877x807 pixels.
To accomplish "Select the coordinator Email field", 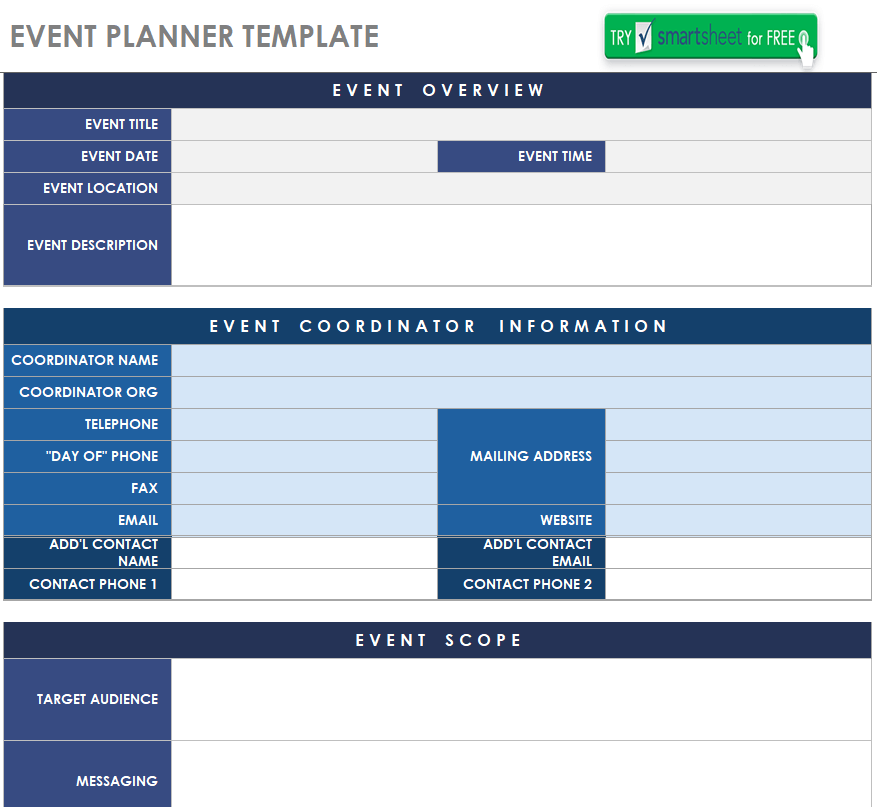I will click(x=304, y=521).
